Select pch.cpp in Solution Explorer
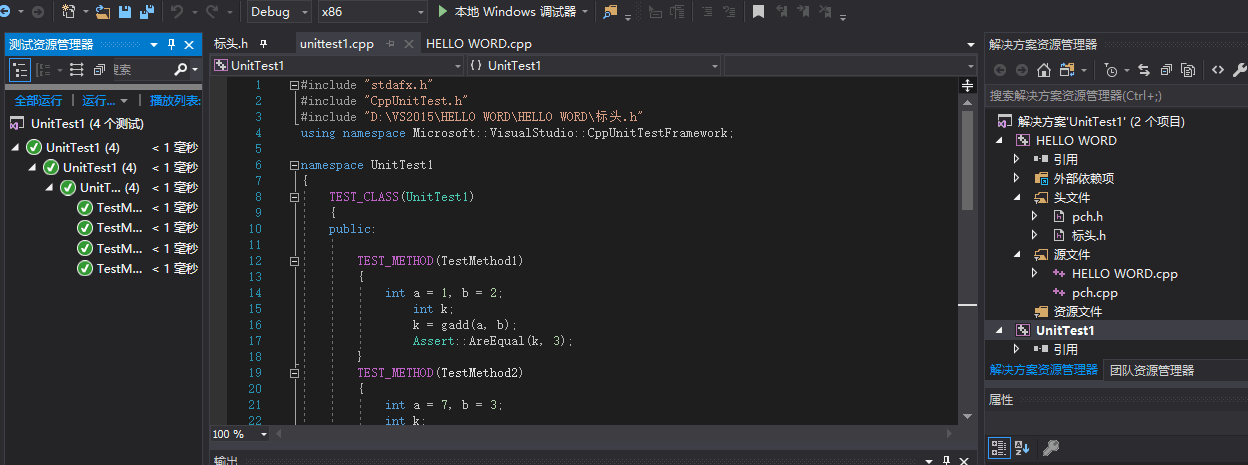Image resolution: width=1248 pixels, height=465 pixels. point(1094,293)
